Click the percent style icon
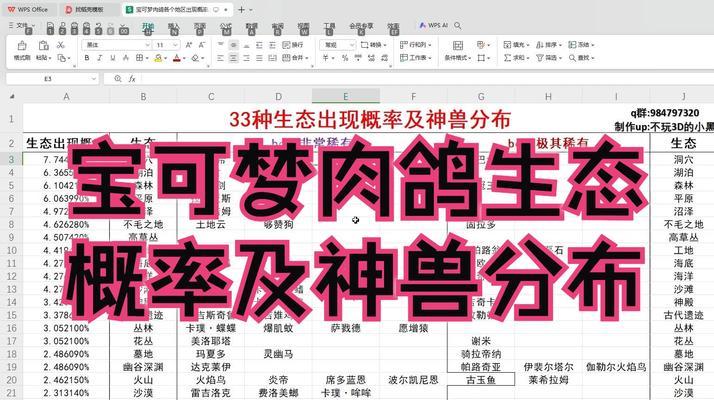 click(345, 58)
